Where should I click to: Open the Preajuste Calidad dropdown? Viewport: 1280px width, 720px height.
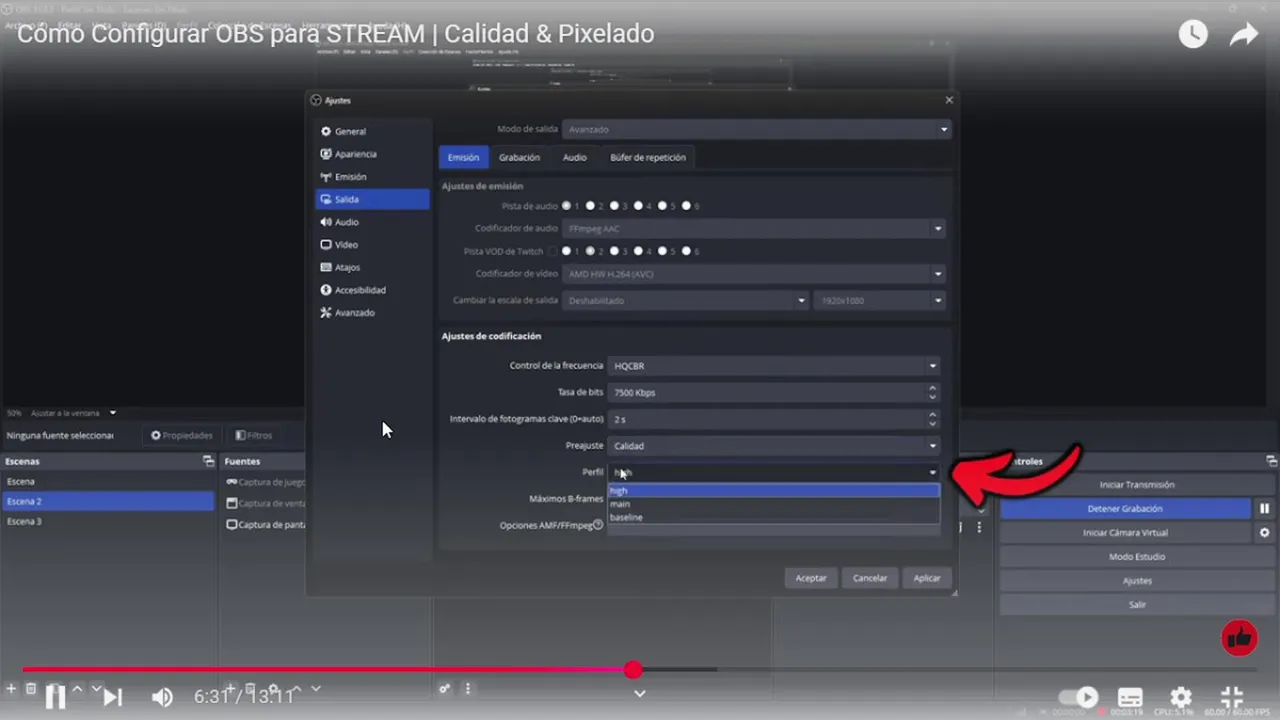tap(774, 446)
